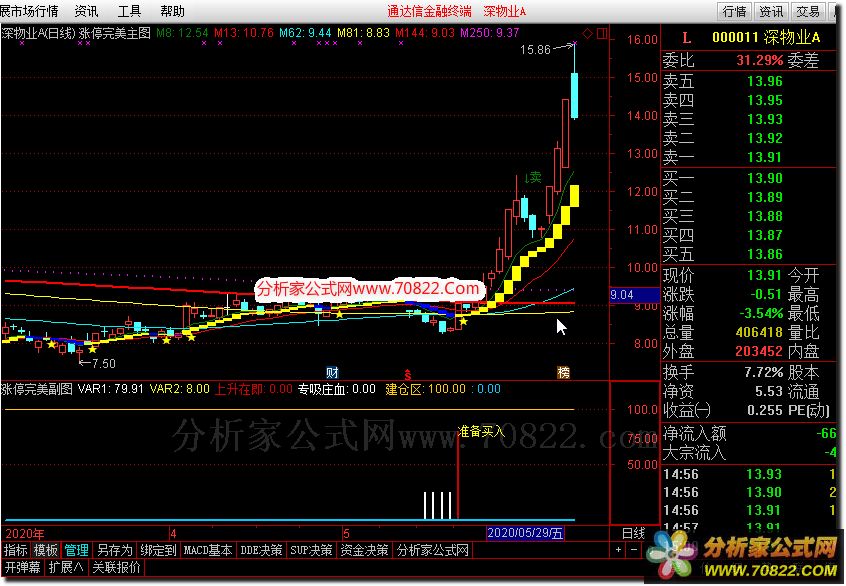Image resolution: width=846 pixels, height=586 pixels.
Task: Click the 卖五 price 13.96
Action: point(765,81)
